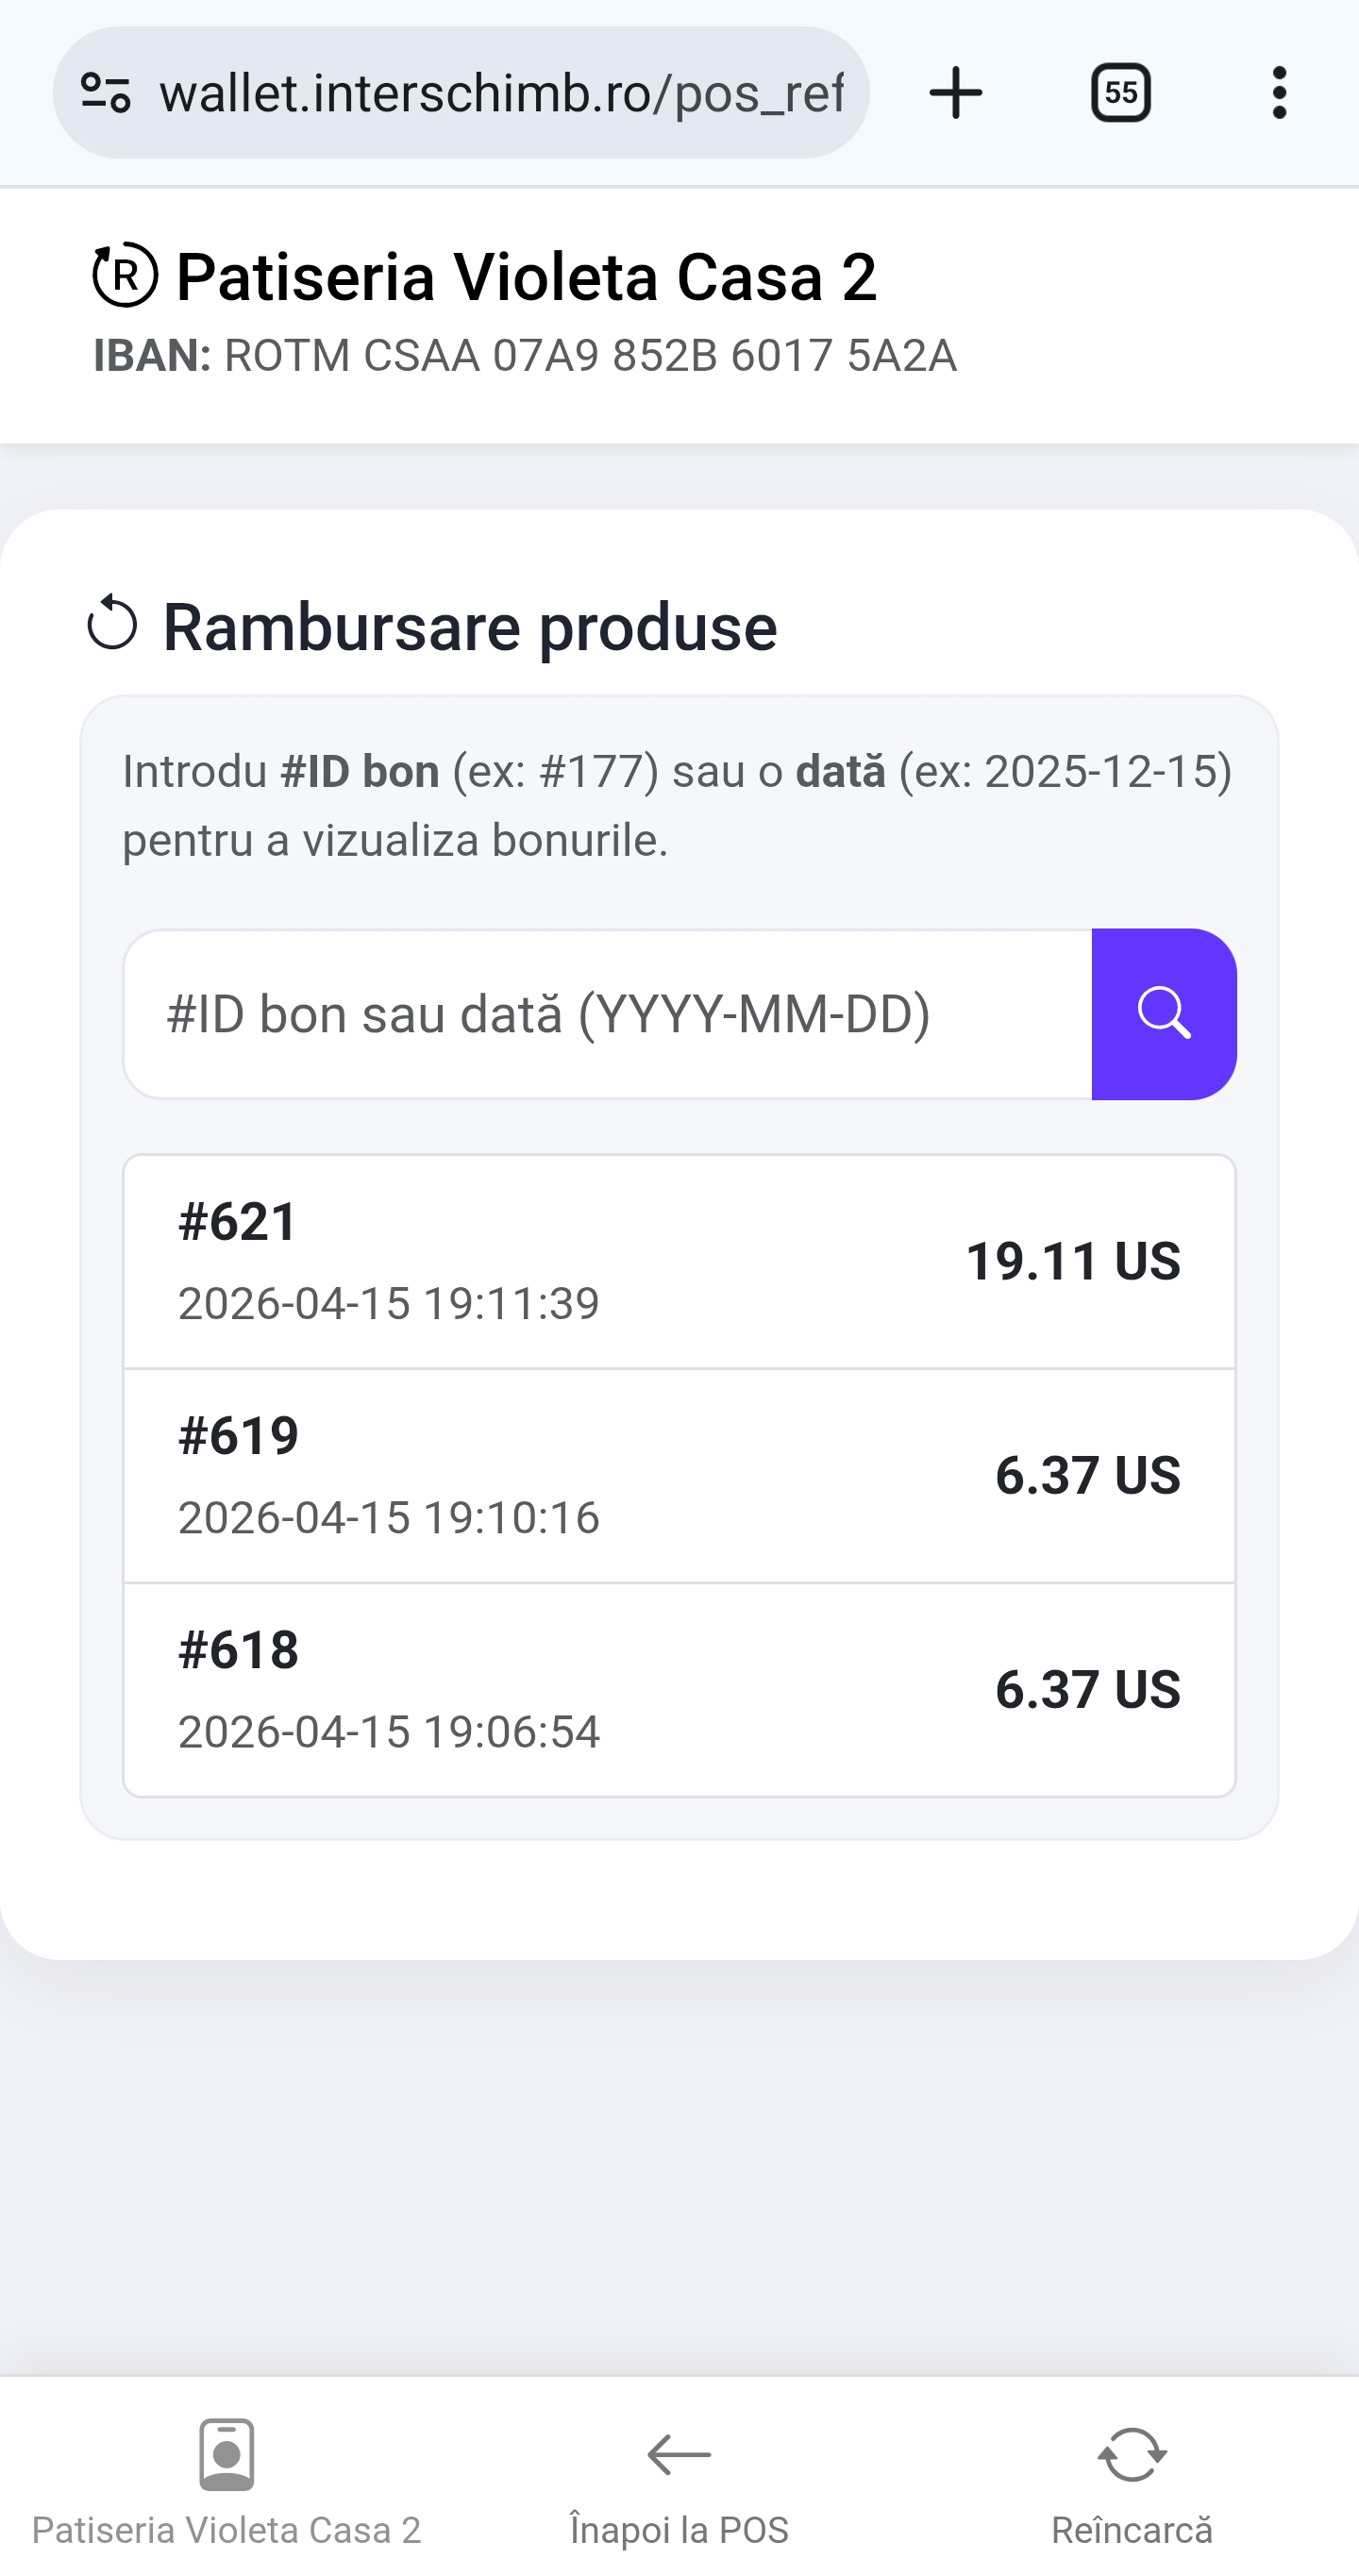The image size is (1359, 2576).
Task: Open the tab switcher showing 55 tabs
Action: tap(1120, 93)
